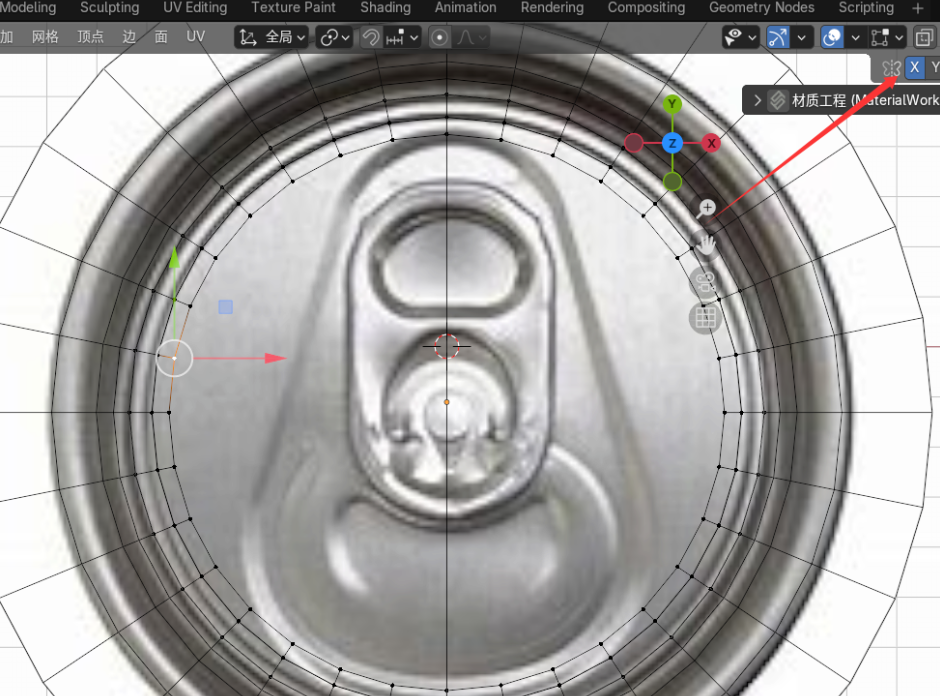The image size is (940, 696).
Task: Toggle X axis mirror button
Action: (914, 67)
